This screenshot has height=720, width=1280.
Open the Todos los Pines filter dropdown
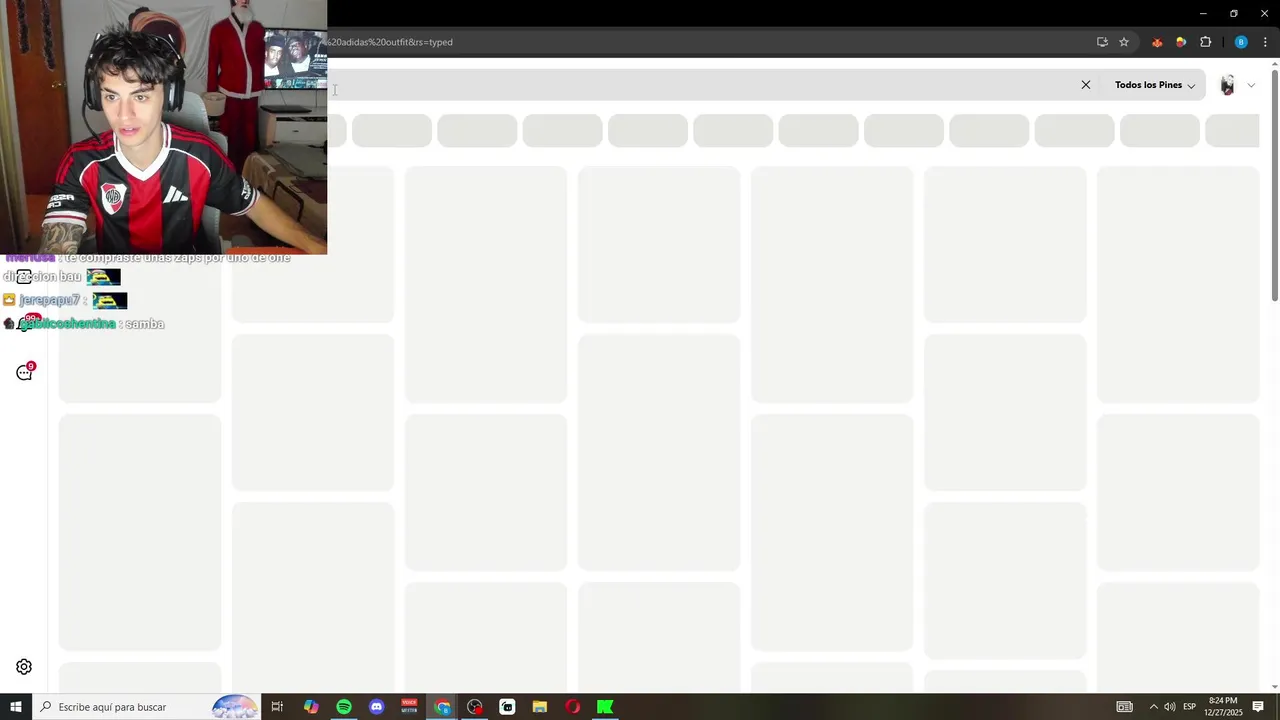point(1155,85)
